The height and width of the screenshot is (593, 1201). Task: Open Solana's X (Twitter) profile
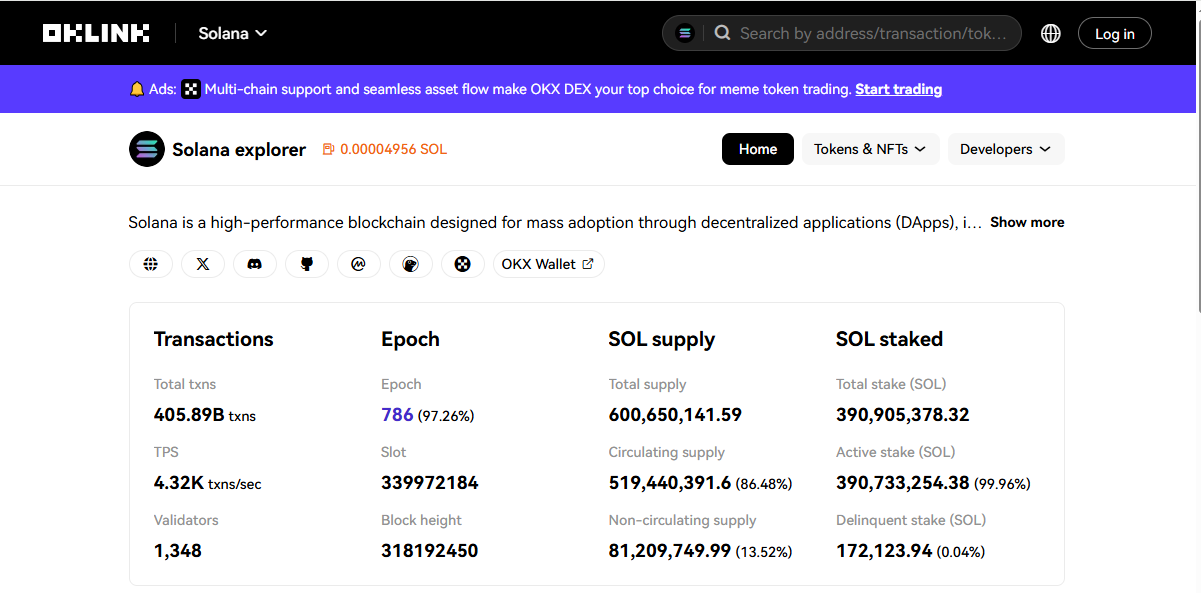tap(203, 264)
